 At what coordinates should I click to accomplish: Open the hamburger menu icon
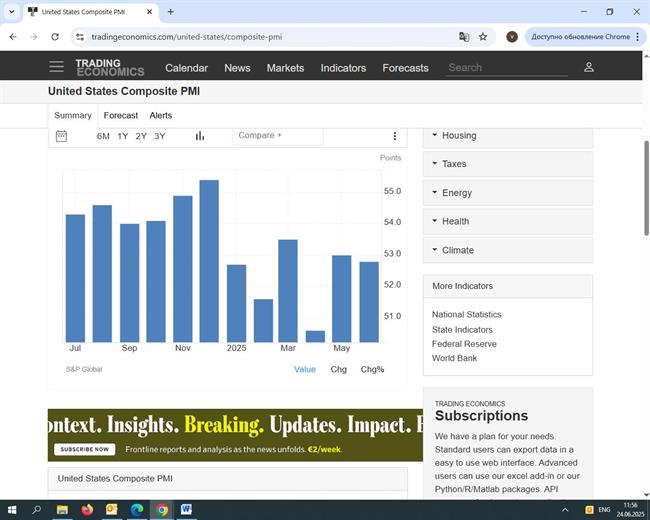point(56,67)
